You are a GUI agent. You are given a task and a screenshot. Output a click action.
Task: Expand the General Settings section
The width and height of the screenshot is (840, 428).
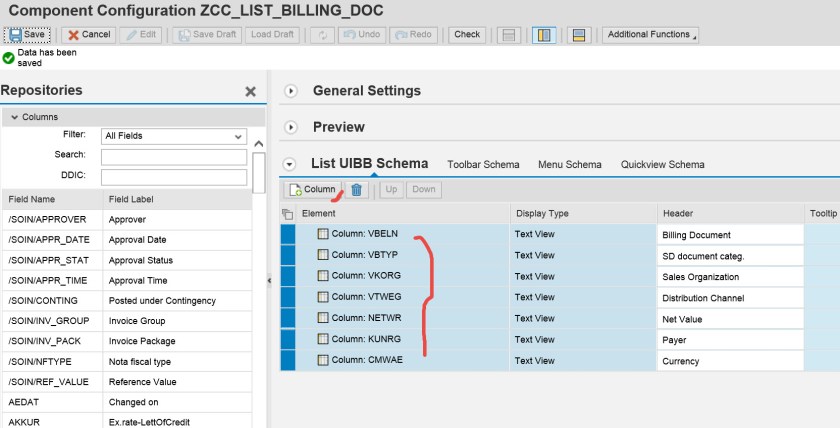pos(291,91)
